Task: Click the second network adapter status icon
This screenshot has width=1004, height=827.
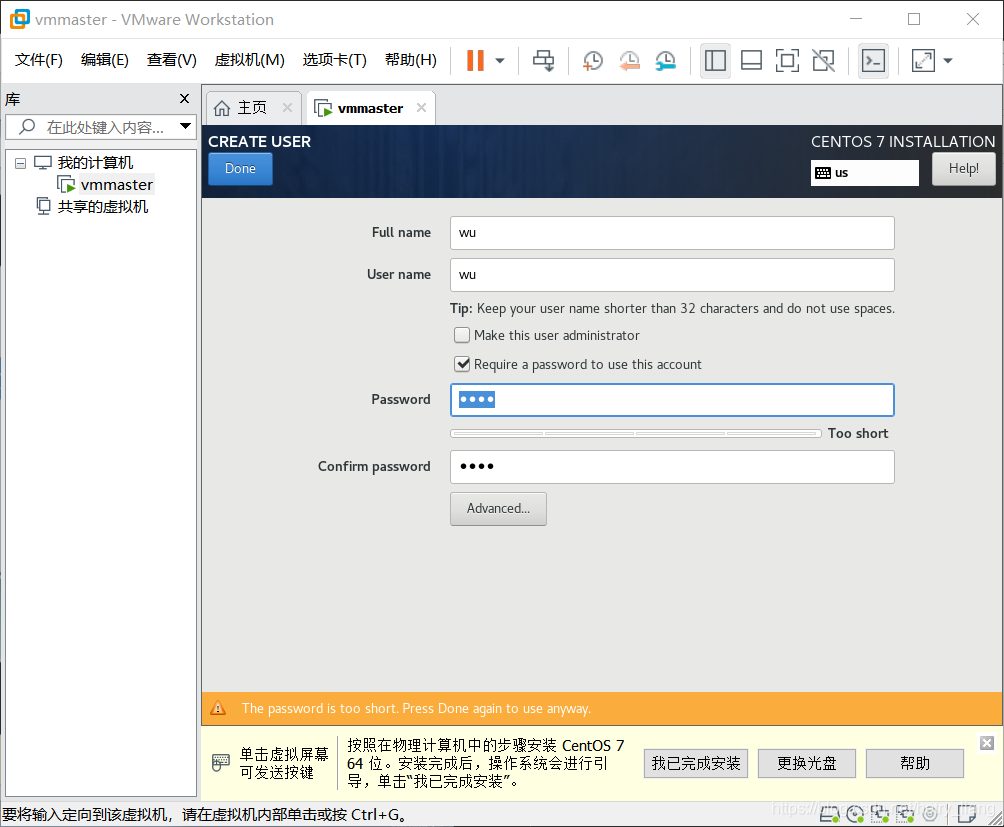Action: (905, 814)
